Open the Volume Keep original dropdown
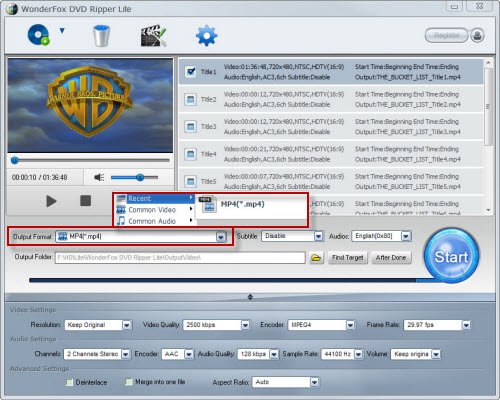Image resolution: width=500 pixels, height=400 pixels. (436, 354)
